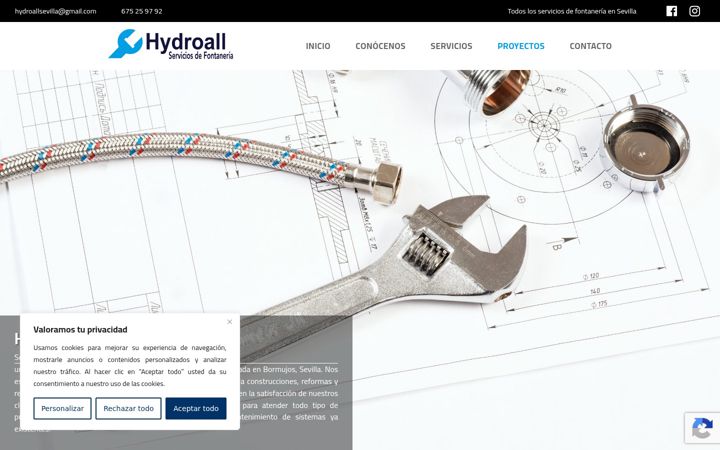Open the CONTACTO page

coord(591,46)
